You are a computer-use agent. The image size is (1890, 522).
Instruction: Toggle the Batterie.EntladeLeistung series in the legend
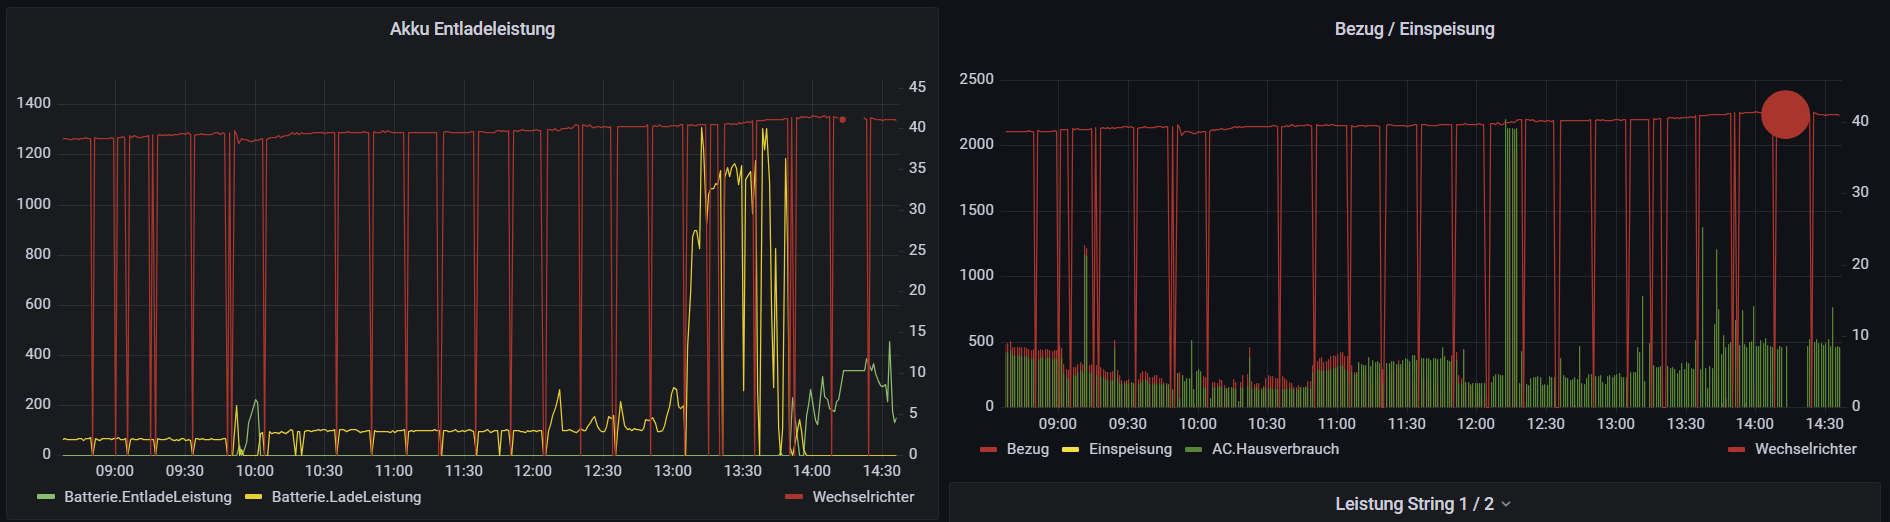[x=147, y=497]
